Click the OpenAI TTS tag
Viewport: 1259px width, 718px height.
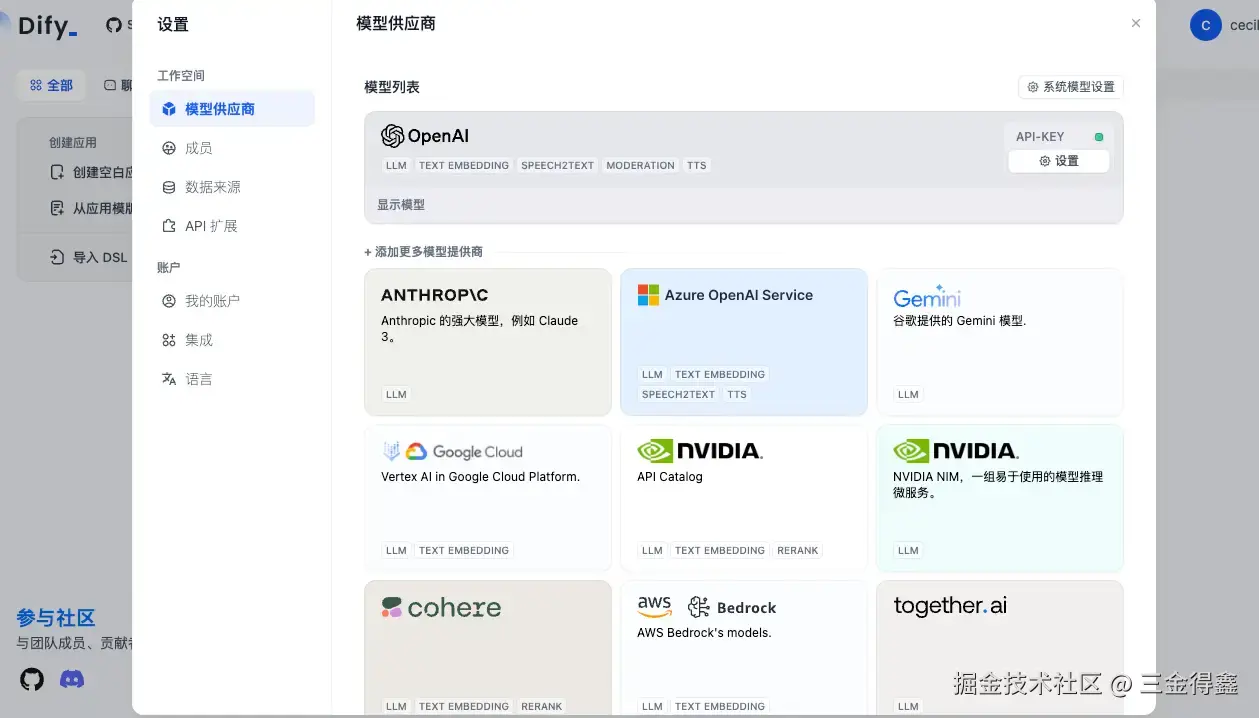coord(697,165)
